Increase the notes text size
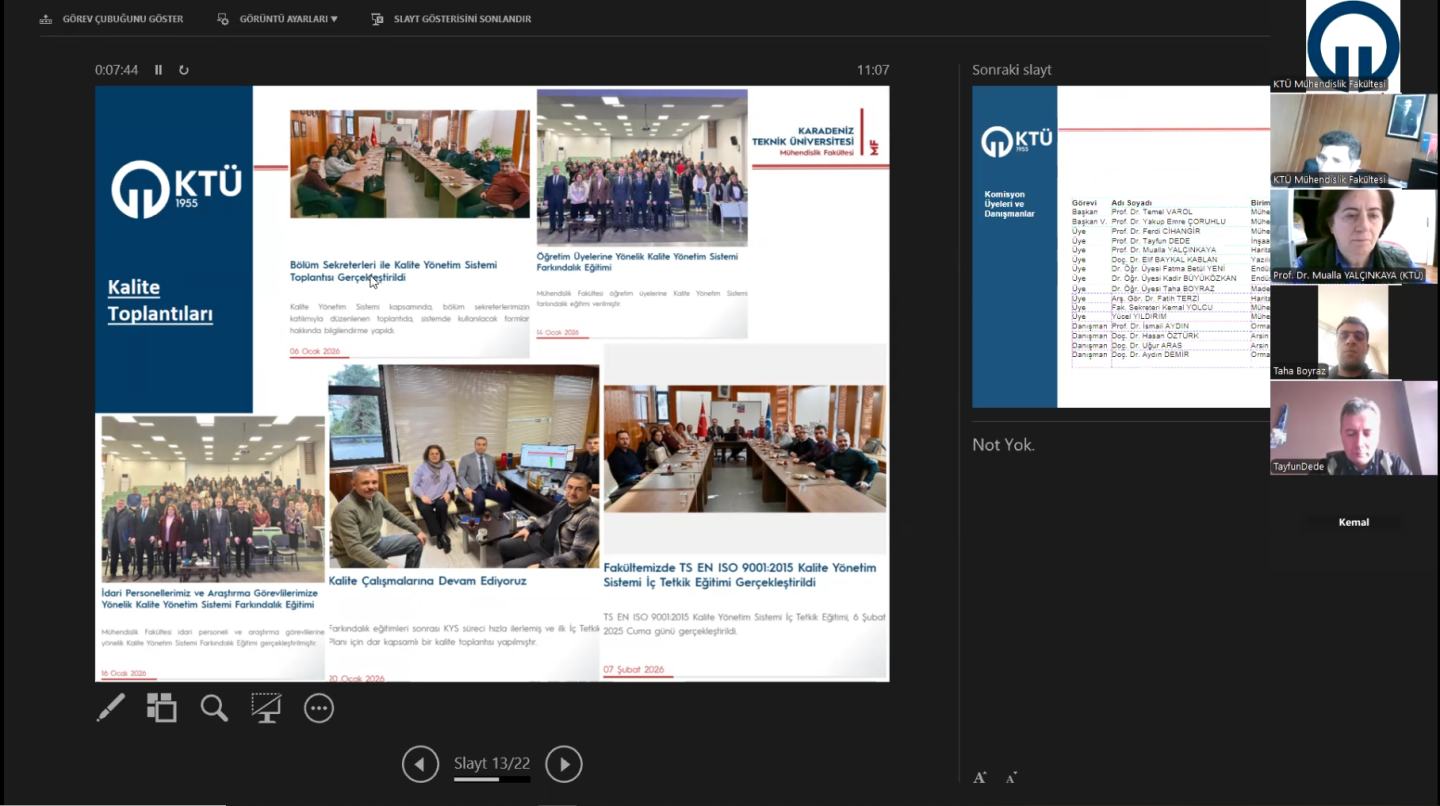1440x806 pixels. click(980, 777)
